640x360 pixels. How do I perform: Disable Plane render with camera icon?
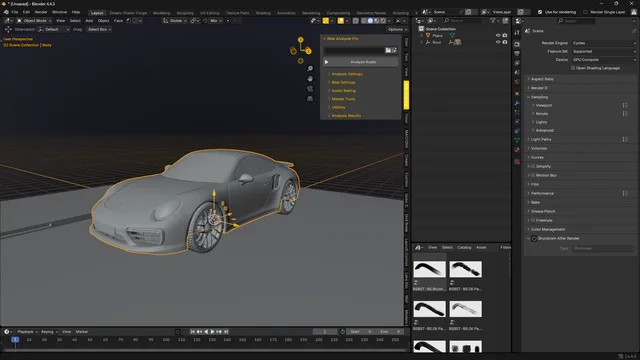[505, 36]
